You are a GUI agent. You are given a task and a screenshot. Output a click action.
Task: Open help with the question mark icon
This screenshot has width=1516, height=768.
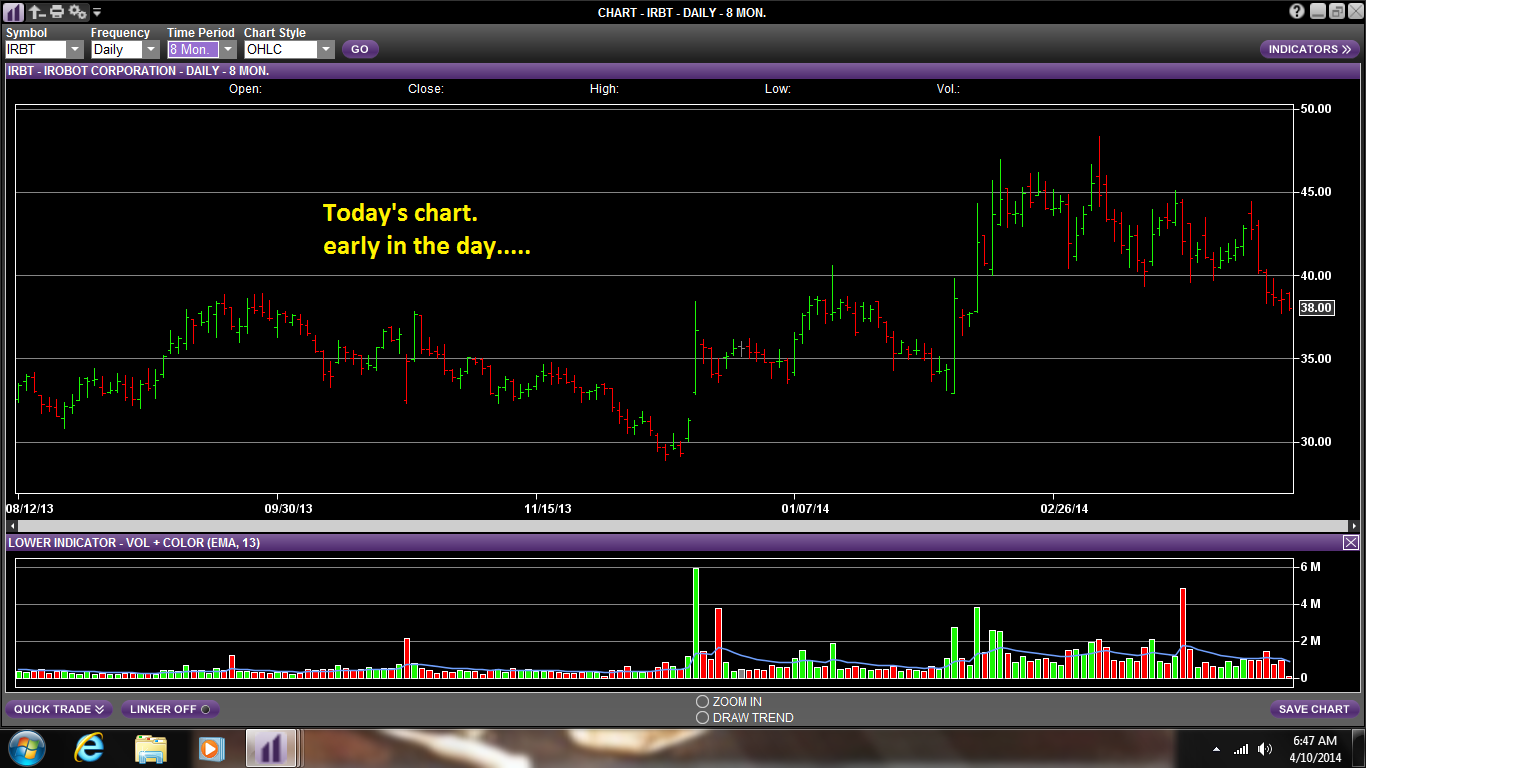pyautogui.click(x=1297, y=12)
